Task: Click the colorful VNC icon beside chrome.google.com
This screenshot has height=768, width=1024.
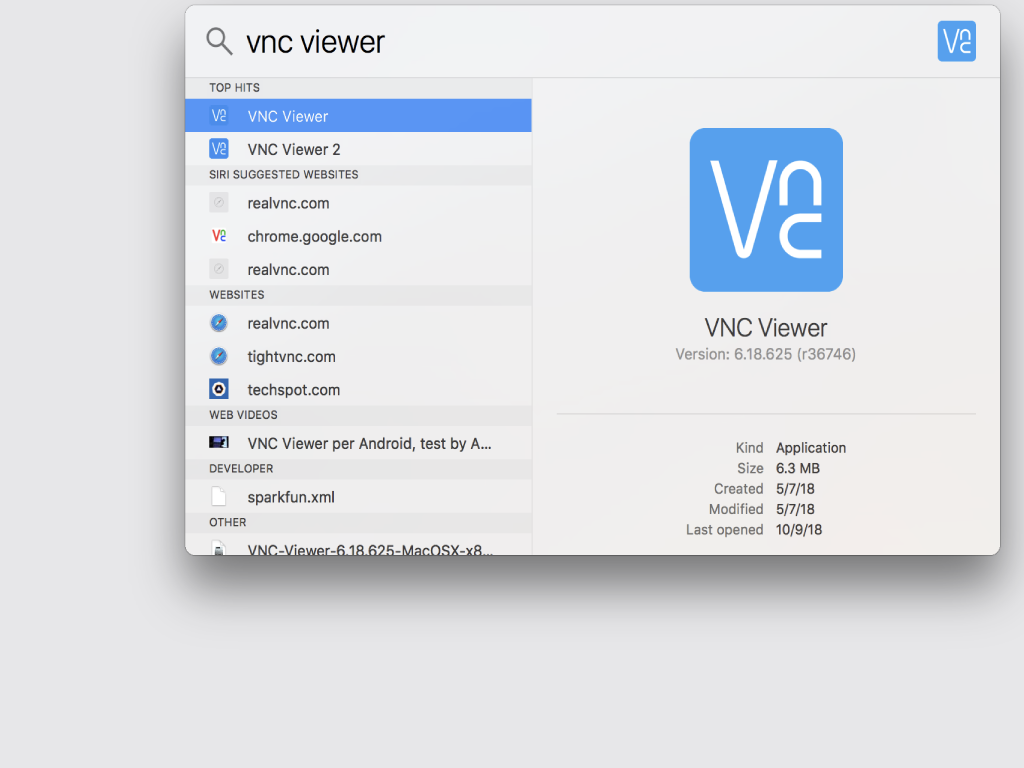Action: (x=219, y=236)
